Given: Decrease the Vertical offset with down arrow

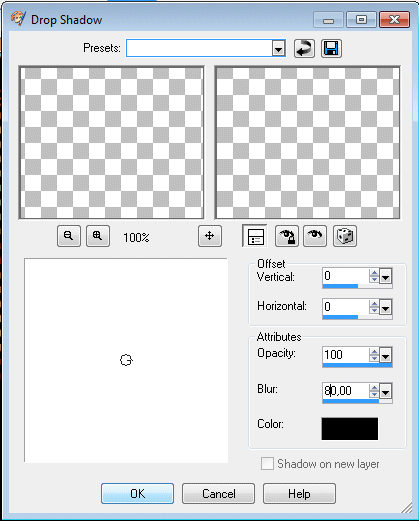Looking at the screenshot, I should pos(374,280).
